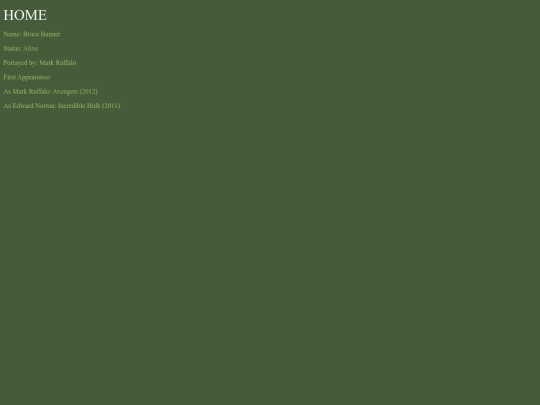Click the 'First Appearance:' heading text
This screenshot has width=540, height=405.
pos(27,77)
